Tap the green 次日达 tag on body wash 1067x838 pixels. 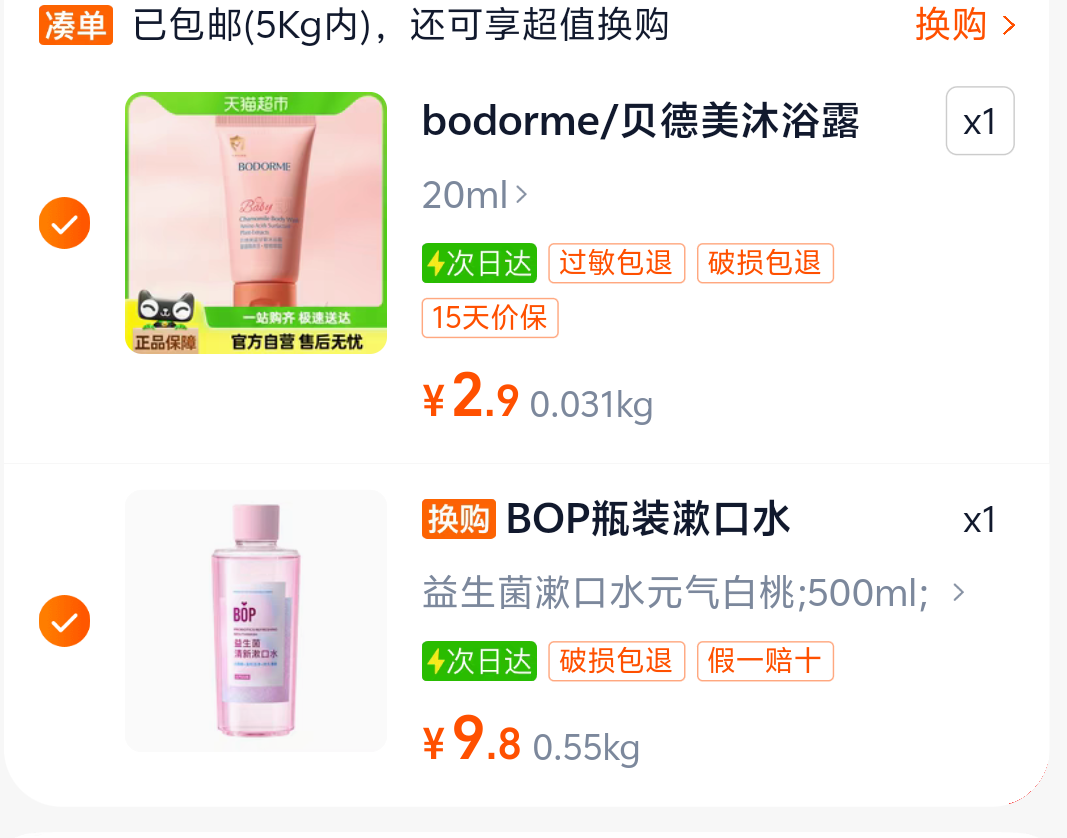479,263
